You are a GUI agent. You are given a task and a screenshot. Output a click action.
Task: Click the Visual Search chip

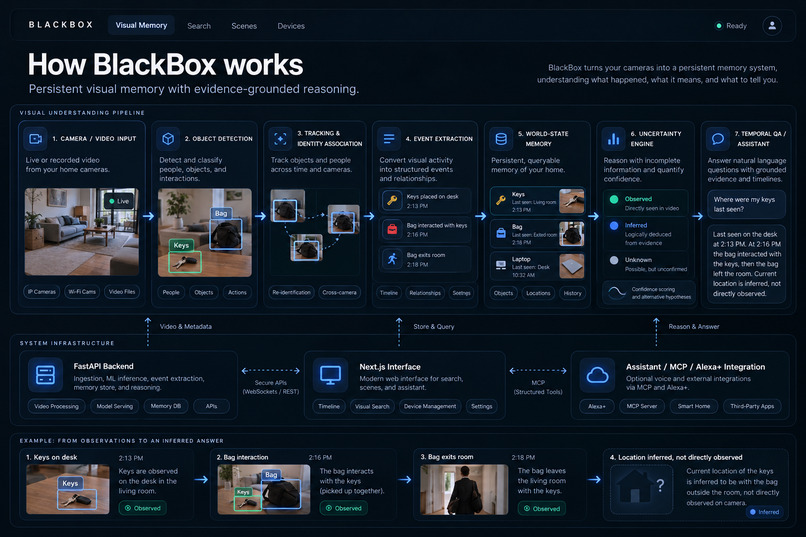click(372, 406)
